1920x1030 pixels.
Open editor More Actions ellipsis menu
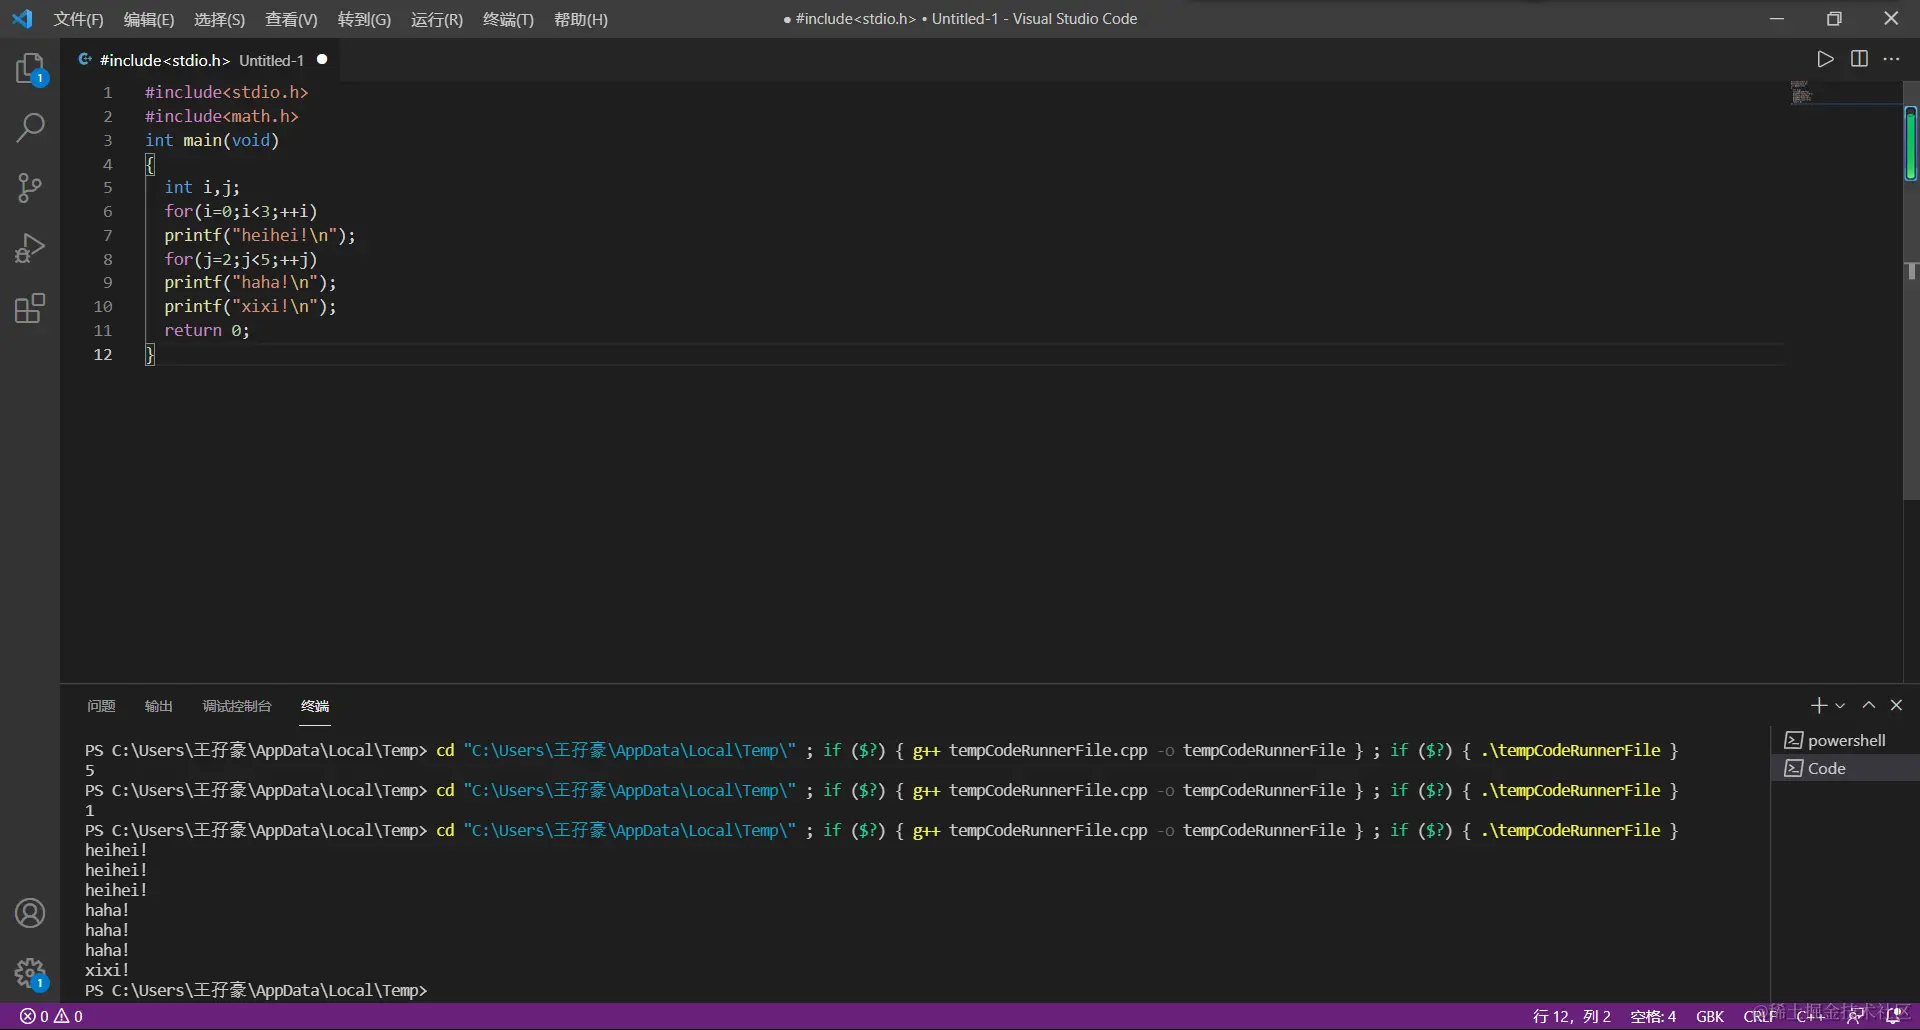click(x=1891, y=59)
